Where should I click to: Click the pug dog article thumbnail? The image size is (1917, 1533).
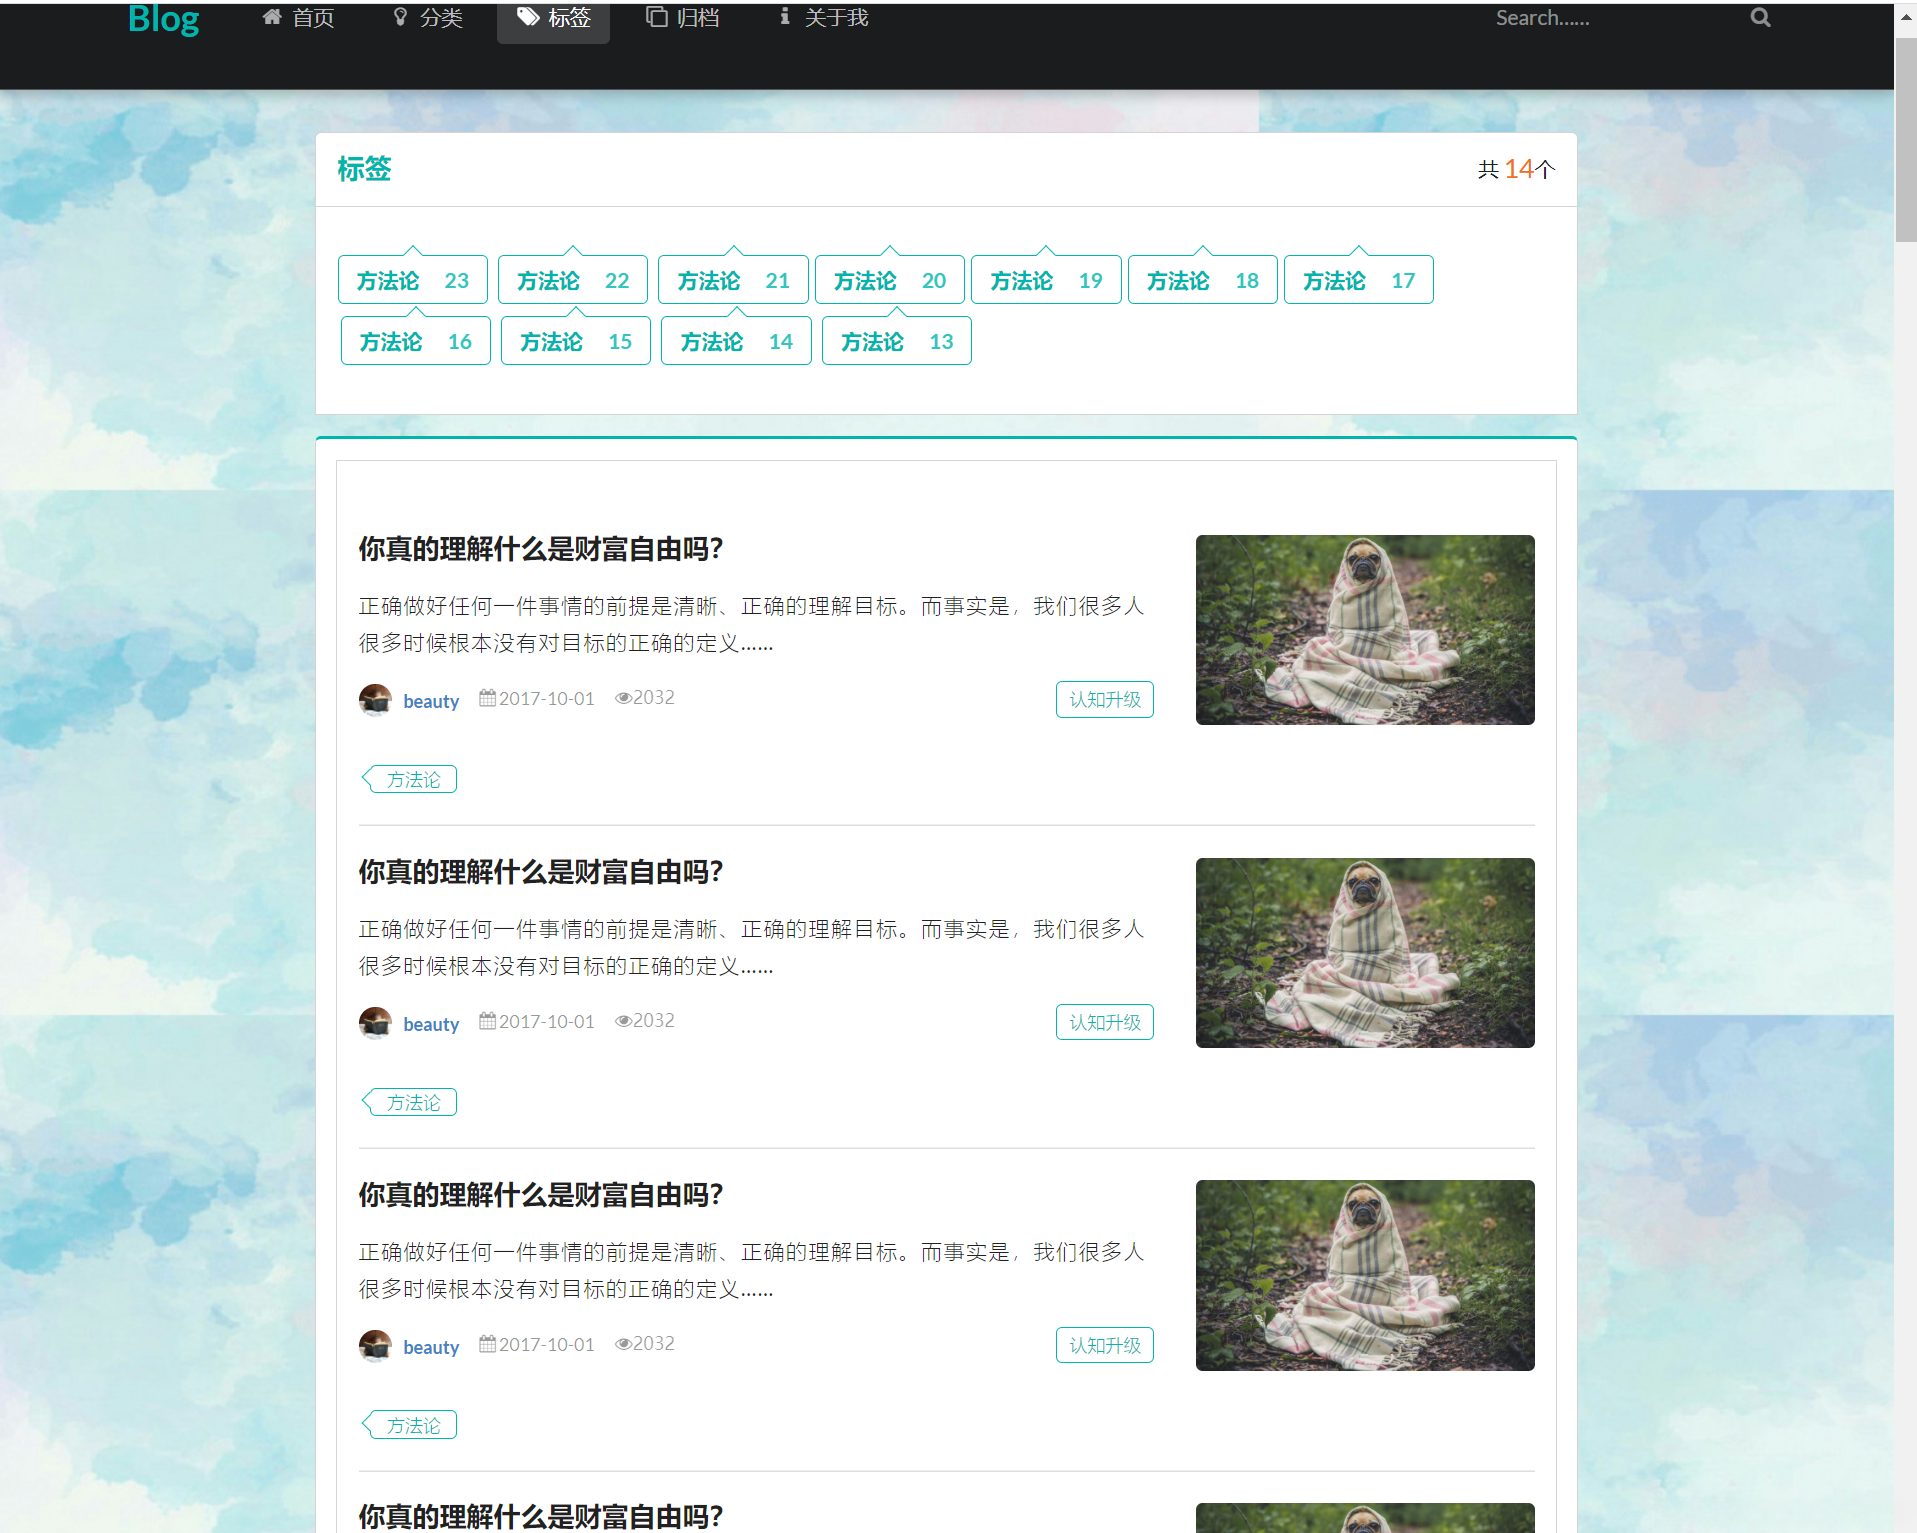1364,630
